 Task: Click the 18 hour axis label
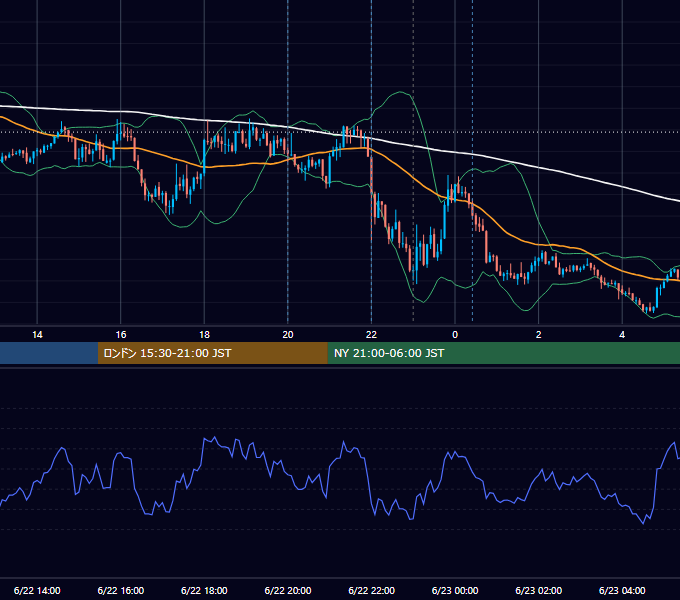[x=204, y=335]
